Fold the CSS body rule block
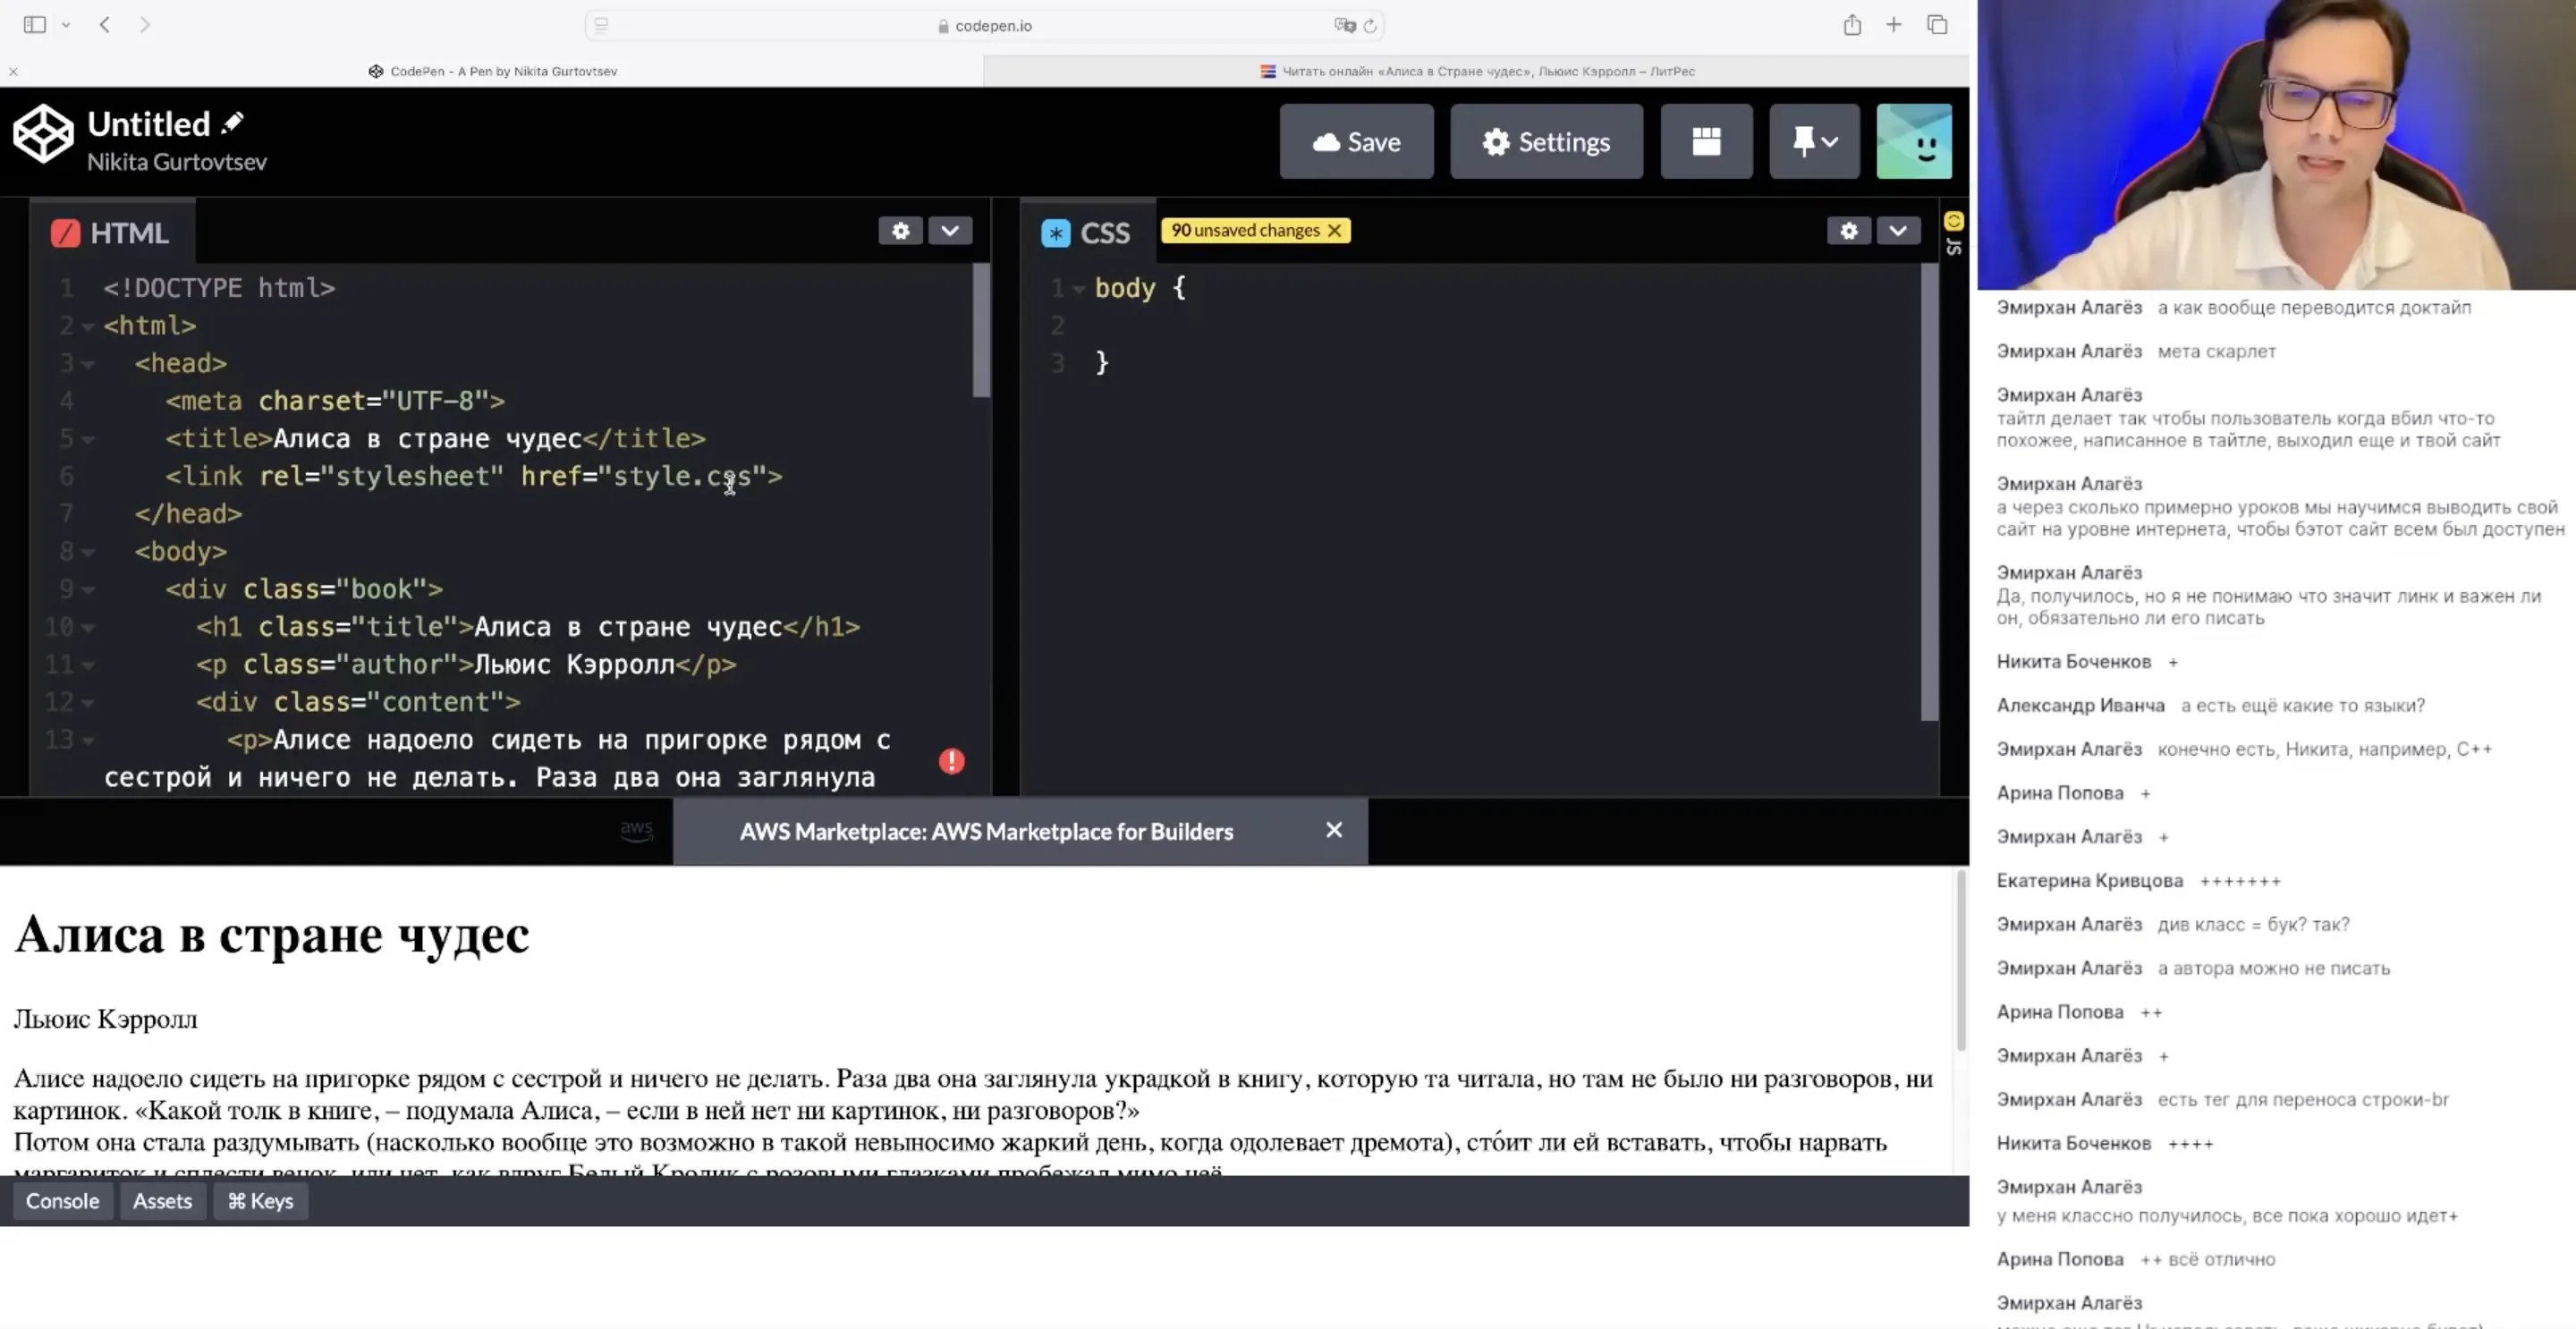This screenshot has width=2576, height=1329. click(1078, 290)
